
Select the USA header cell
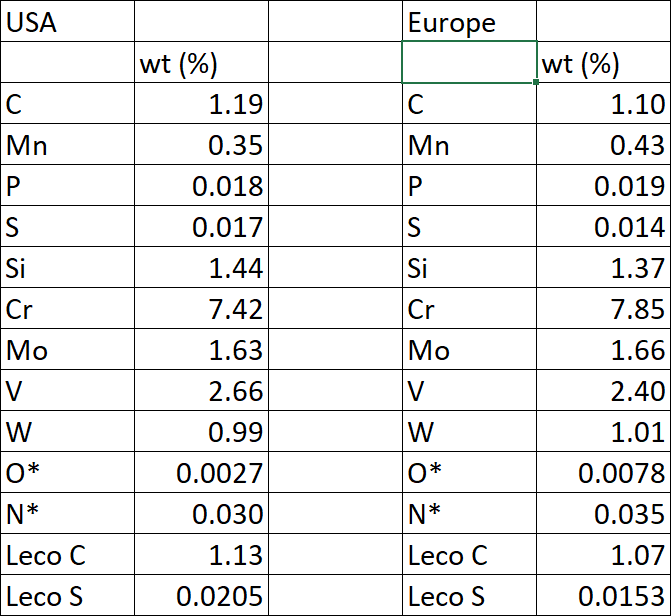click(66, 22)
